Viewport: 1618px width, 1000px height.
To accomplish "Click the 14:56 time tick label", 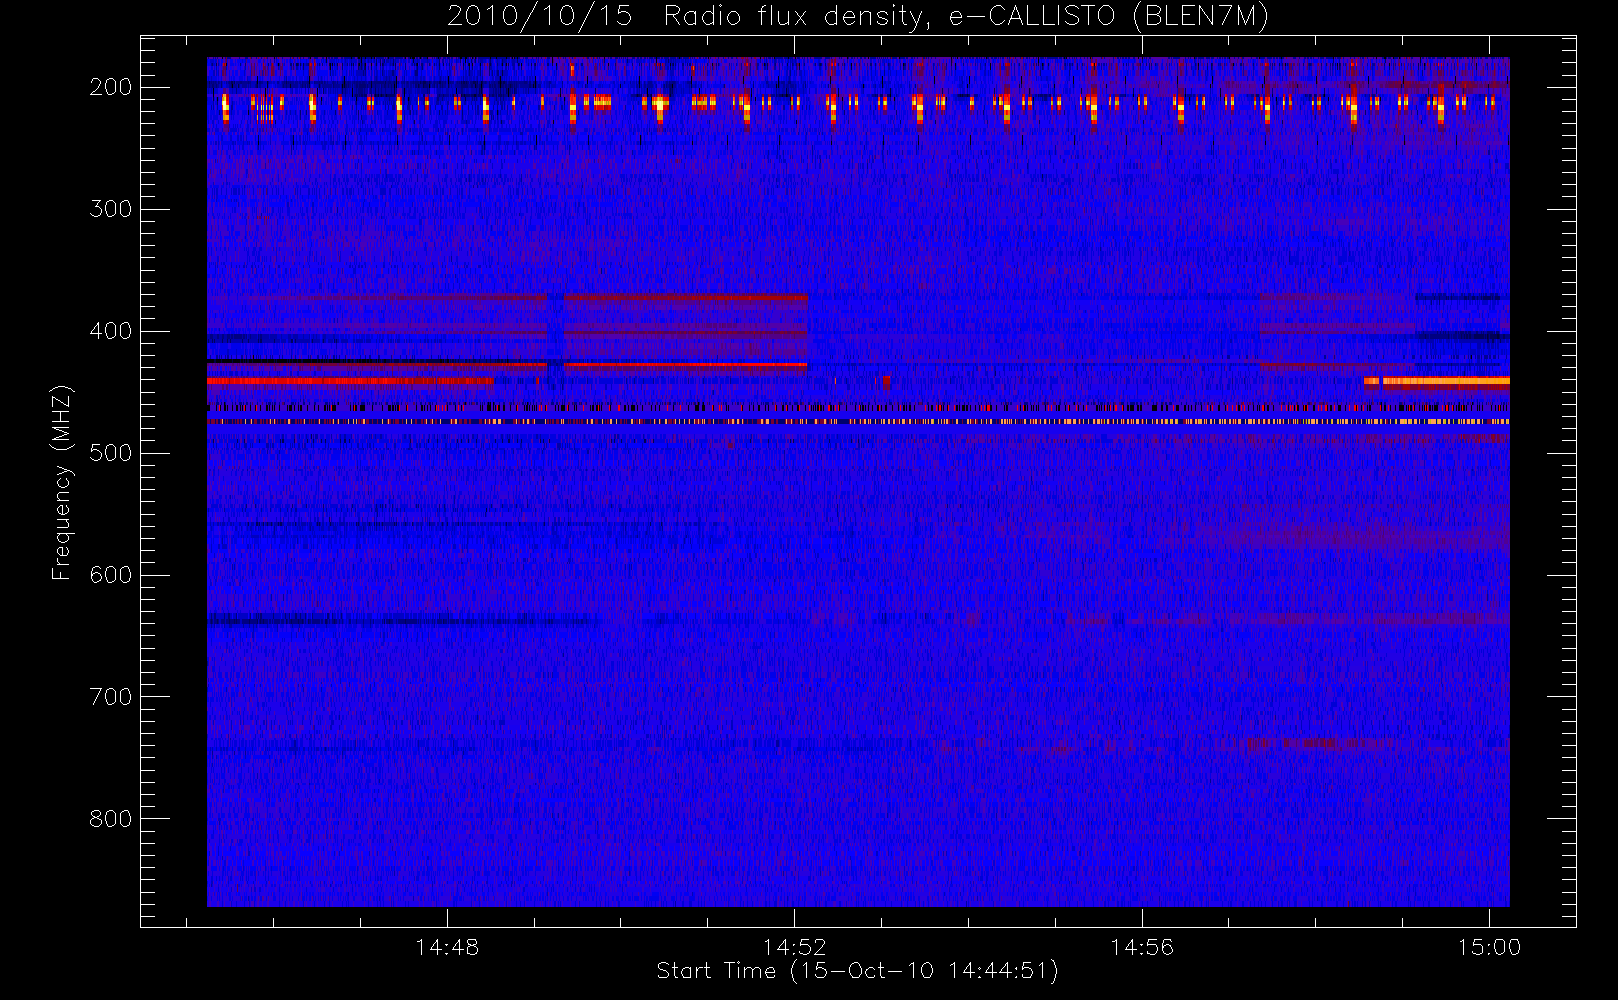I will 1142,947.
